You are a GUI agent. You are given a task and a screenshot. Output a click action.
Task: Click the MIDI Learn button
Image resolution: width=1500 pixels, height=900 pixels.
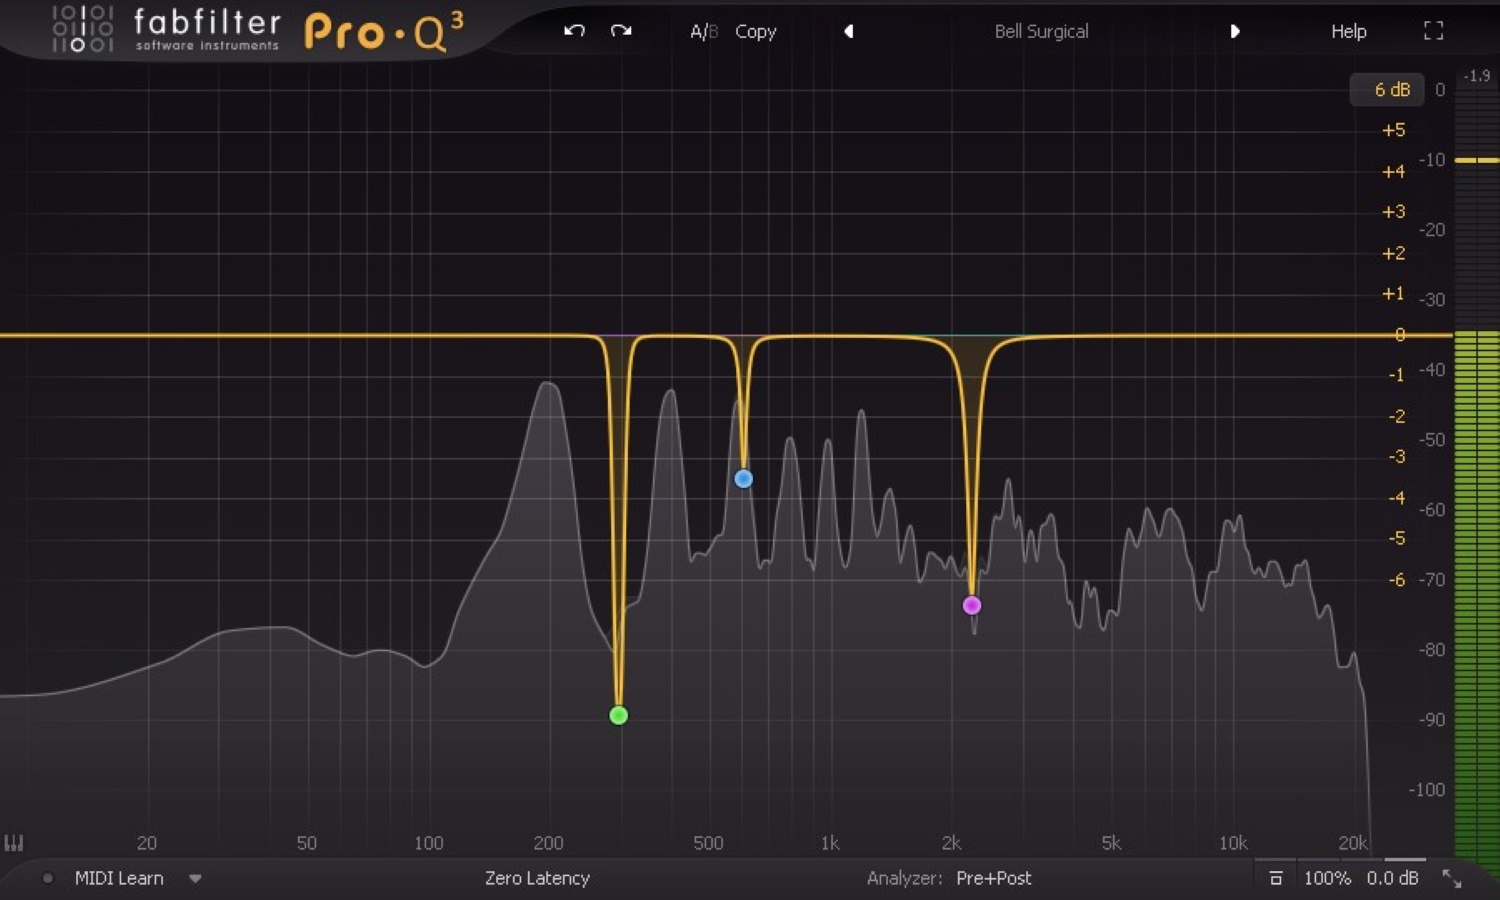coord(119,878)
